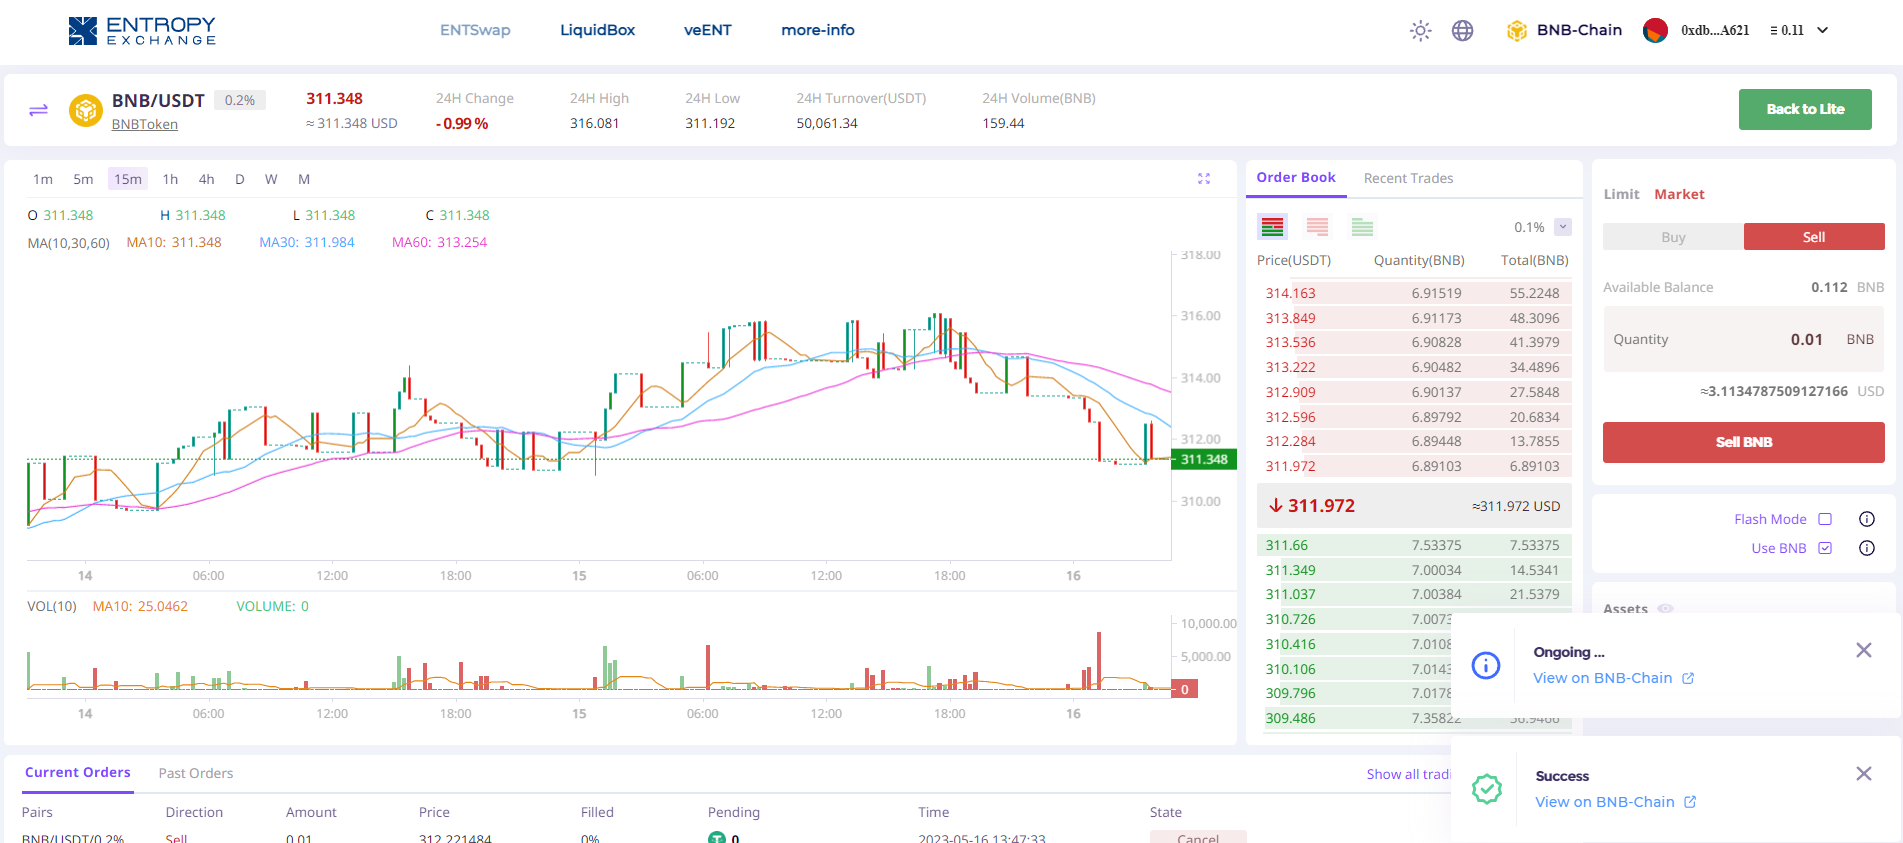
Task: Click bid price 311.66 row
Action: pos(1414,545)
